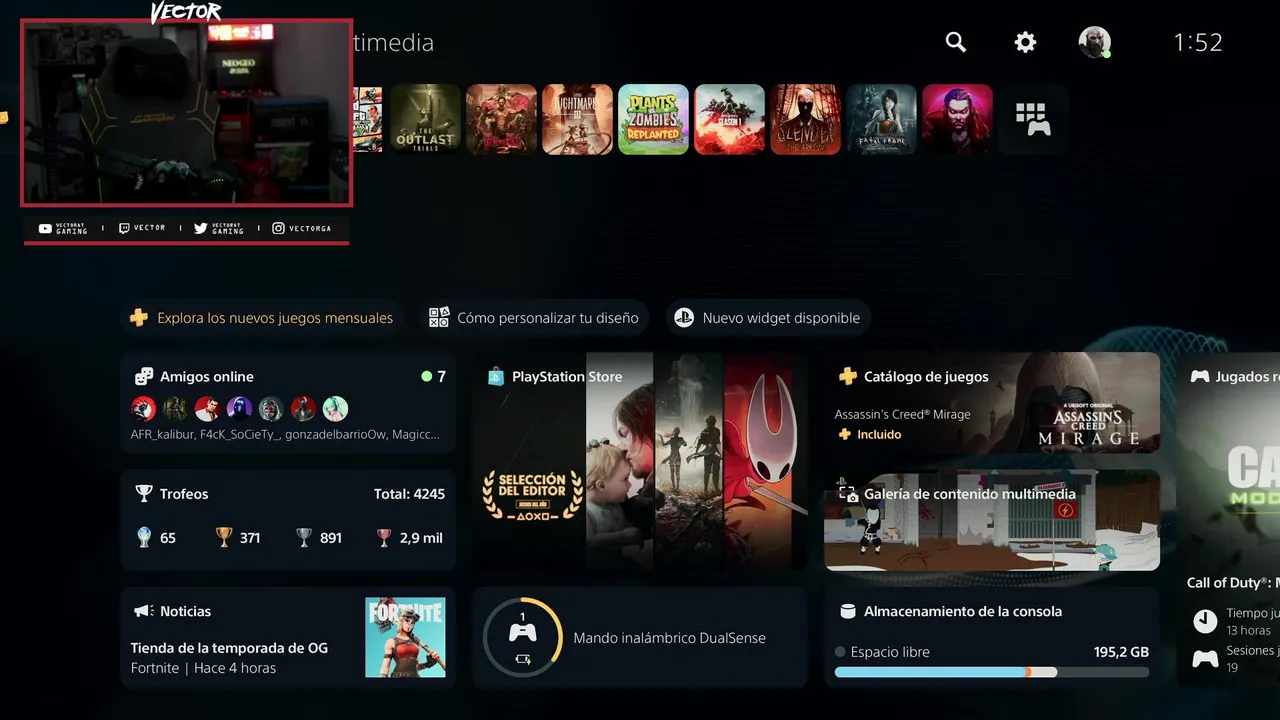Open the Fortnite news thumbnail
Viewport: 1280px width, 720px height.
405,638
